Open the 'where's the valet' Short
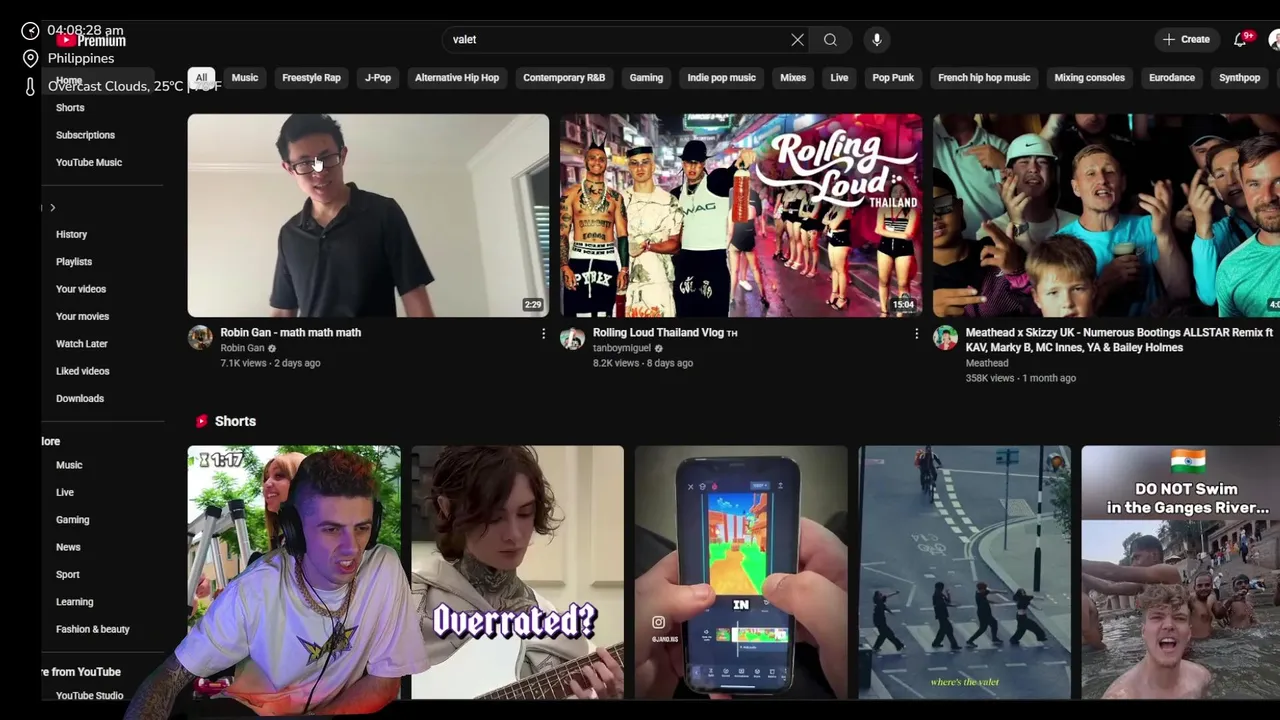The height and width of the screenshot is (720, 1280). [964, 572]
